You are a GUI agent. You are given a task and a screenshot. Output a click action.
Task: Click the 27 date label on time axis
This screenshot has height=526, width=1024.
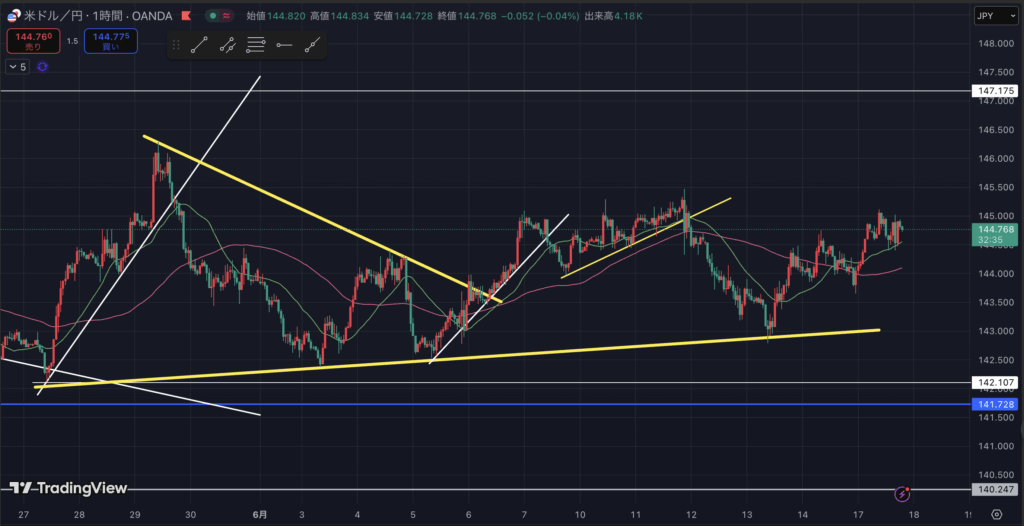24,514
